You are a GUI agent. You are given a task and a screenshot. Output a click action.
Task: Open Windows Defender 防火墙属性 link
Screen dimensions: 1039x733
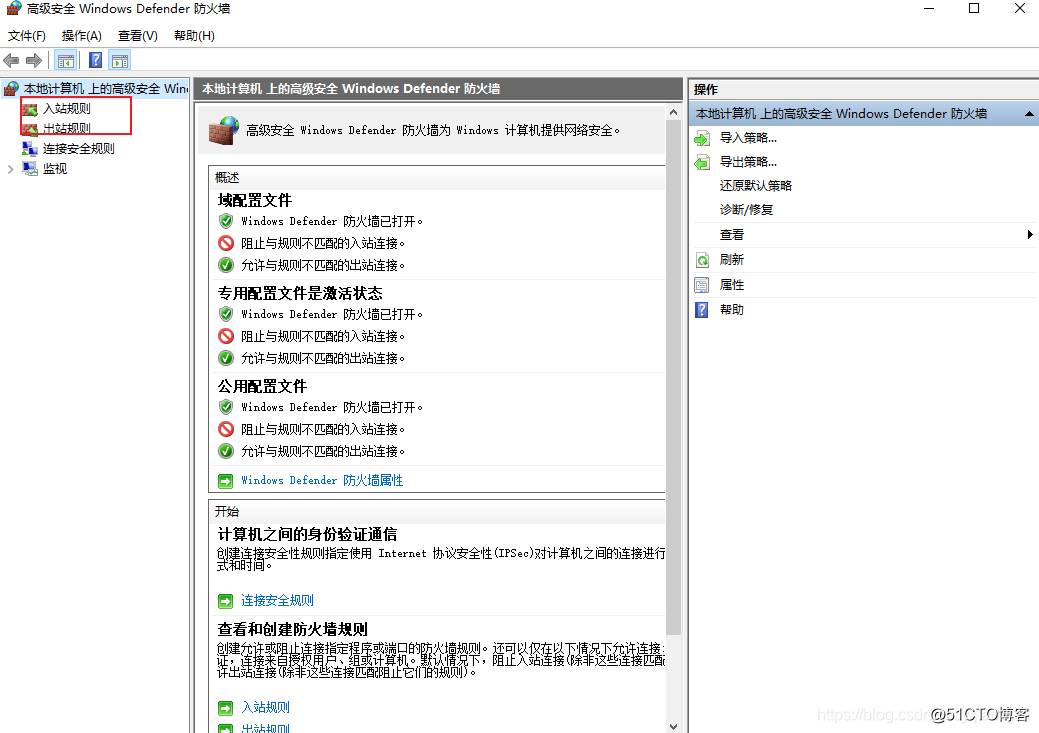pos(322,480)
